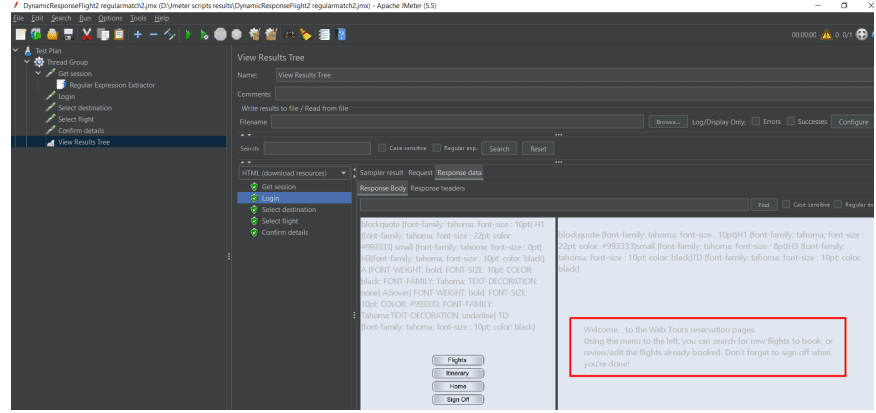Click the Search binoculars toolbar icon
Viewport: 876px width, 413px height.
click(289, 35)
